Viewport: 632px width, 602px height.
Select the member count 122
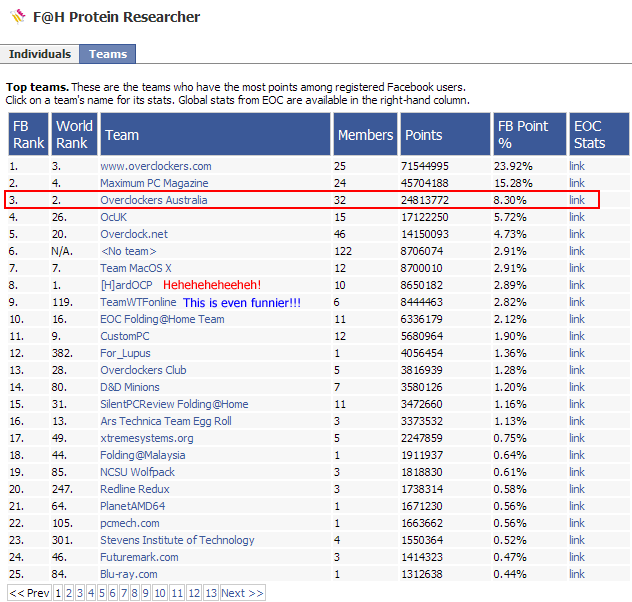(x=343, y=251)
